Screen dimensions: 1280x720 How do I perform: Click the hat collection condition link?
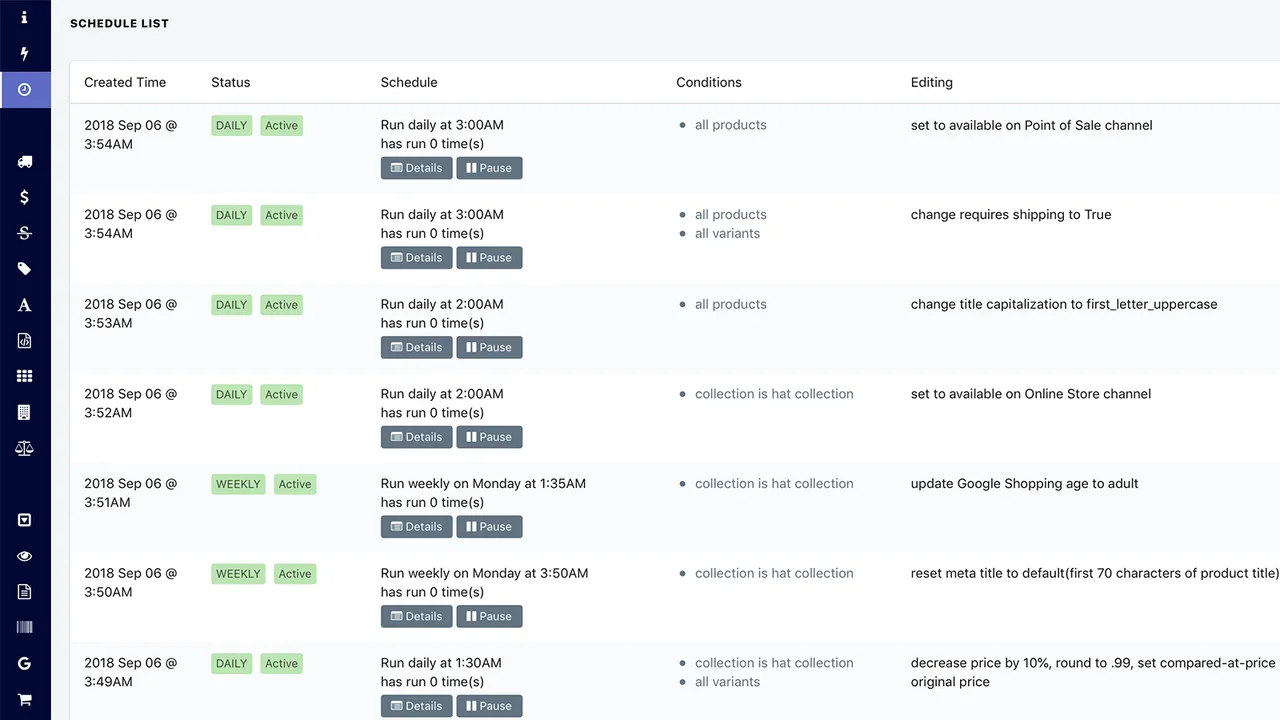pos(774,393)
